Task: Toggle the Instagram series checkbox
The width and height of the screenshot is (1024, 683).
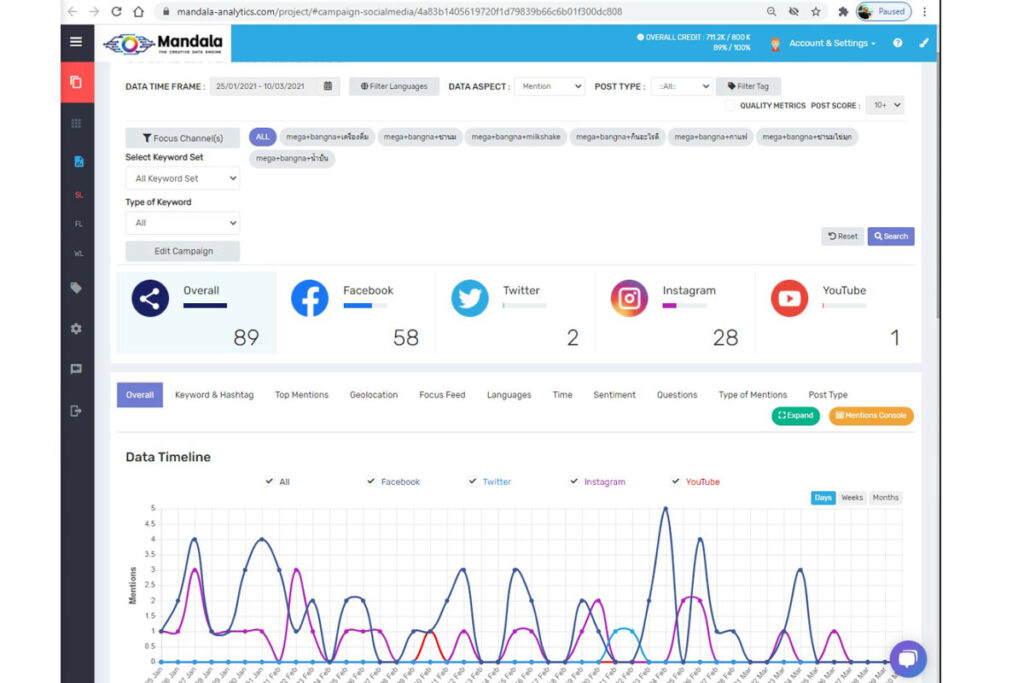Action: (573, 481)
